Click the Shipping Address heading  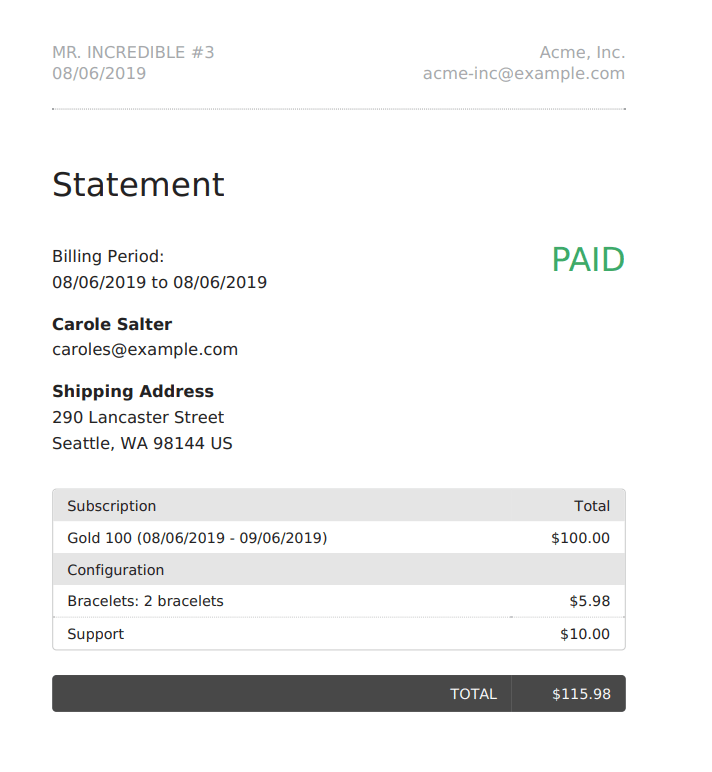point(133,391)
